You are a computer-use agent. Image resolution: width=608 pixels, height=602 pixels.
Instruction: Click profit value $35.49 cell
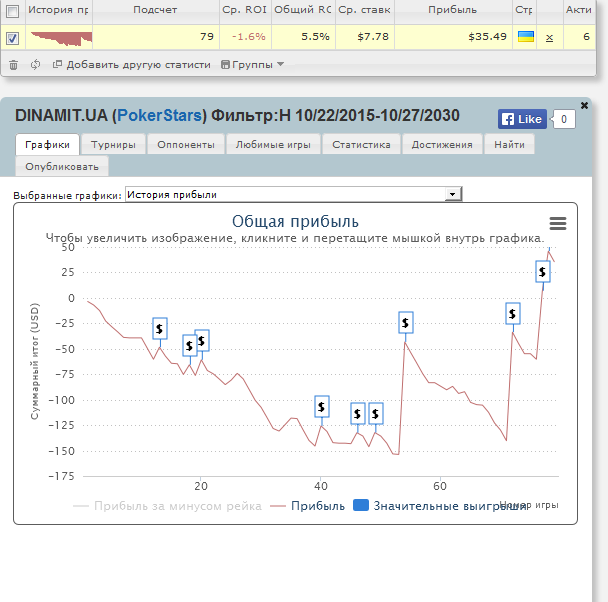coord(453,37)
